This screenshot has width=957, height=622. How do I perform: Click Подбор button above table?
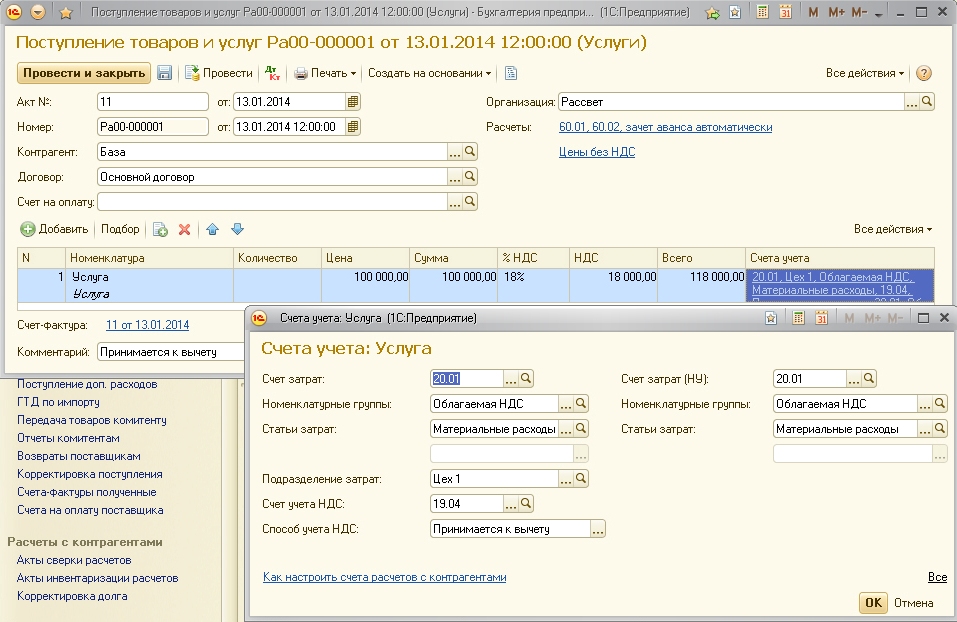click(120, 229)
